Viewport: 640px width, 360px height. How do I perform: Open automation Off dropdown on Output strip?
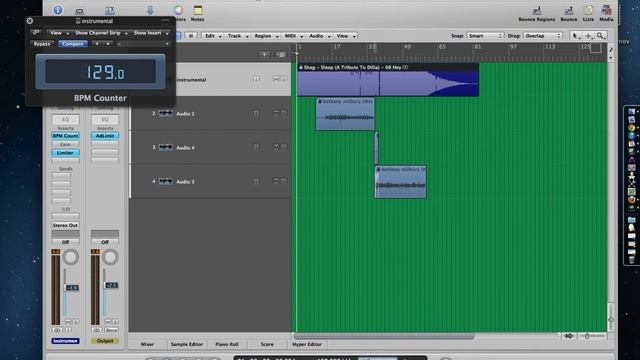coord(105,242)
